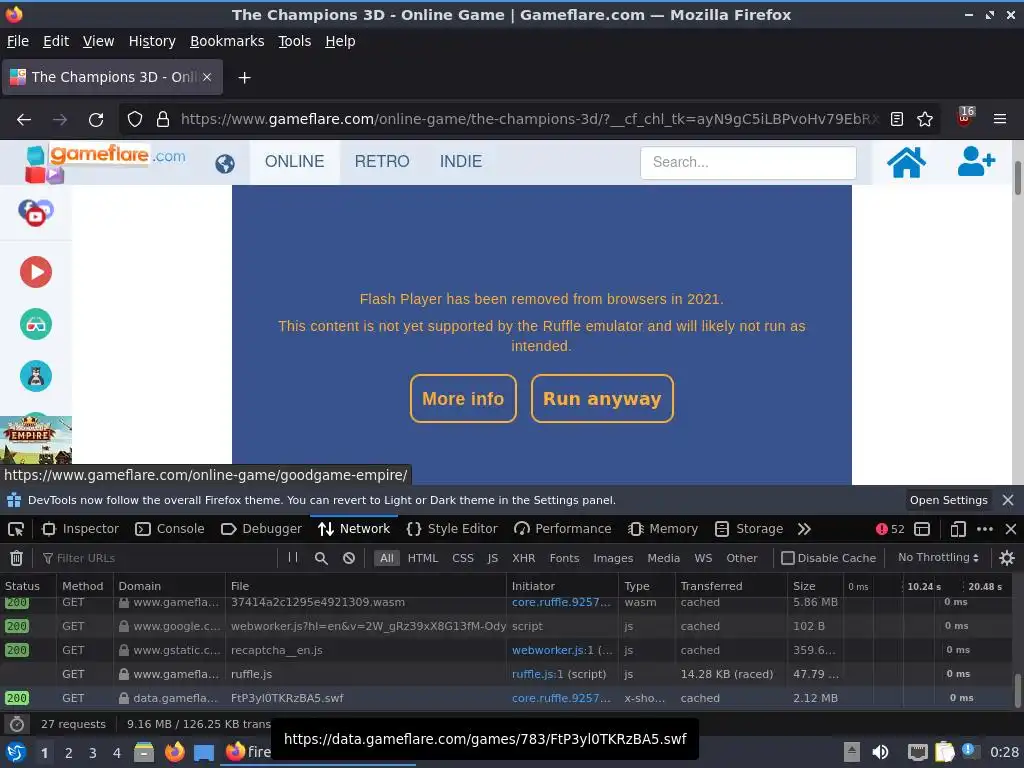This screenshot has width=1024, height=768.
Task: Clear network requests with trash icon
Action: pyautogui.click(x=16, y=558)
